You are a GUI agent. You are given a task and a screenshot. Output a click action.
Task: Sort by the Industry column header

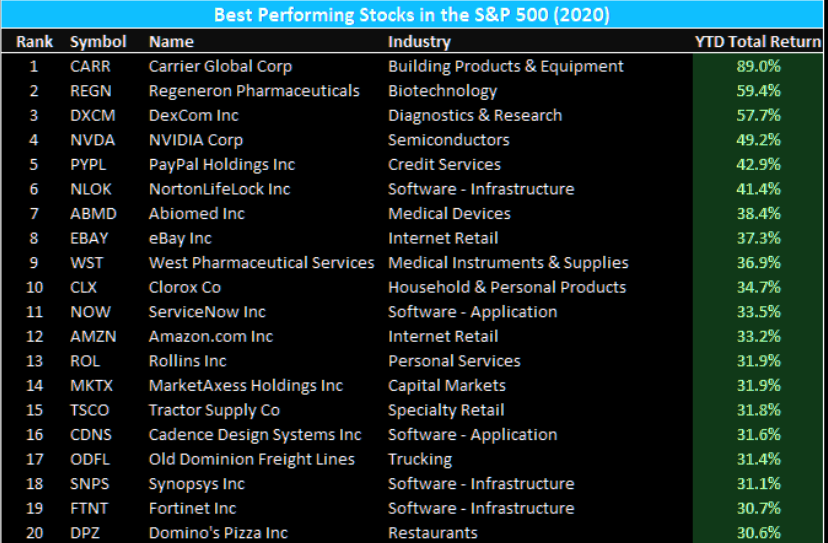point(419,42)
